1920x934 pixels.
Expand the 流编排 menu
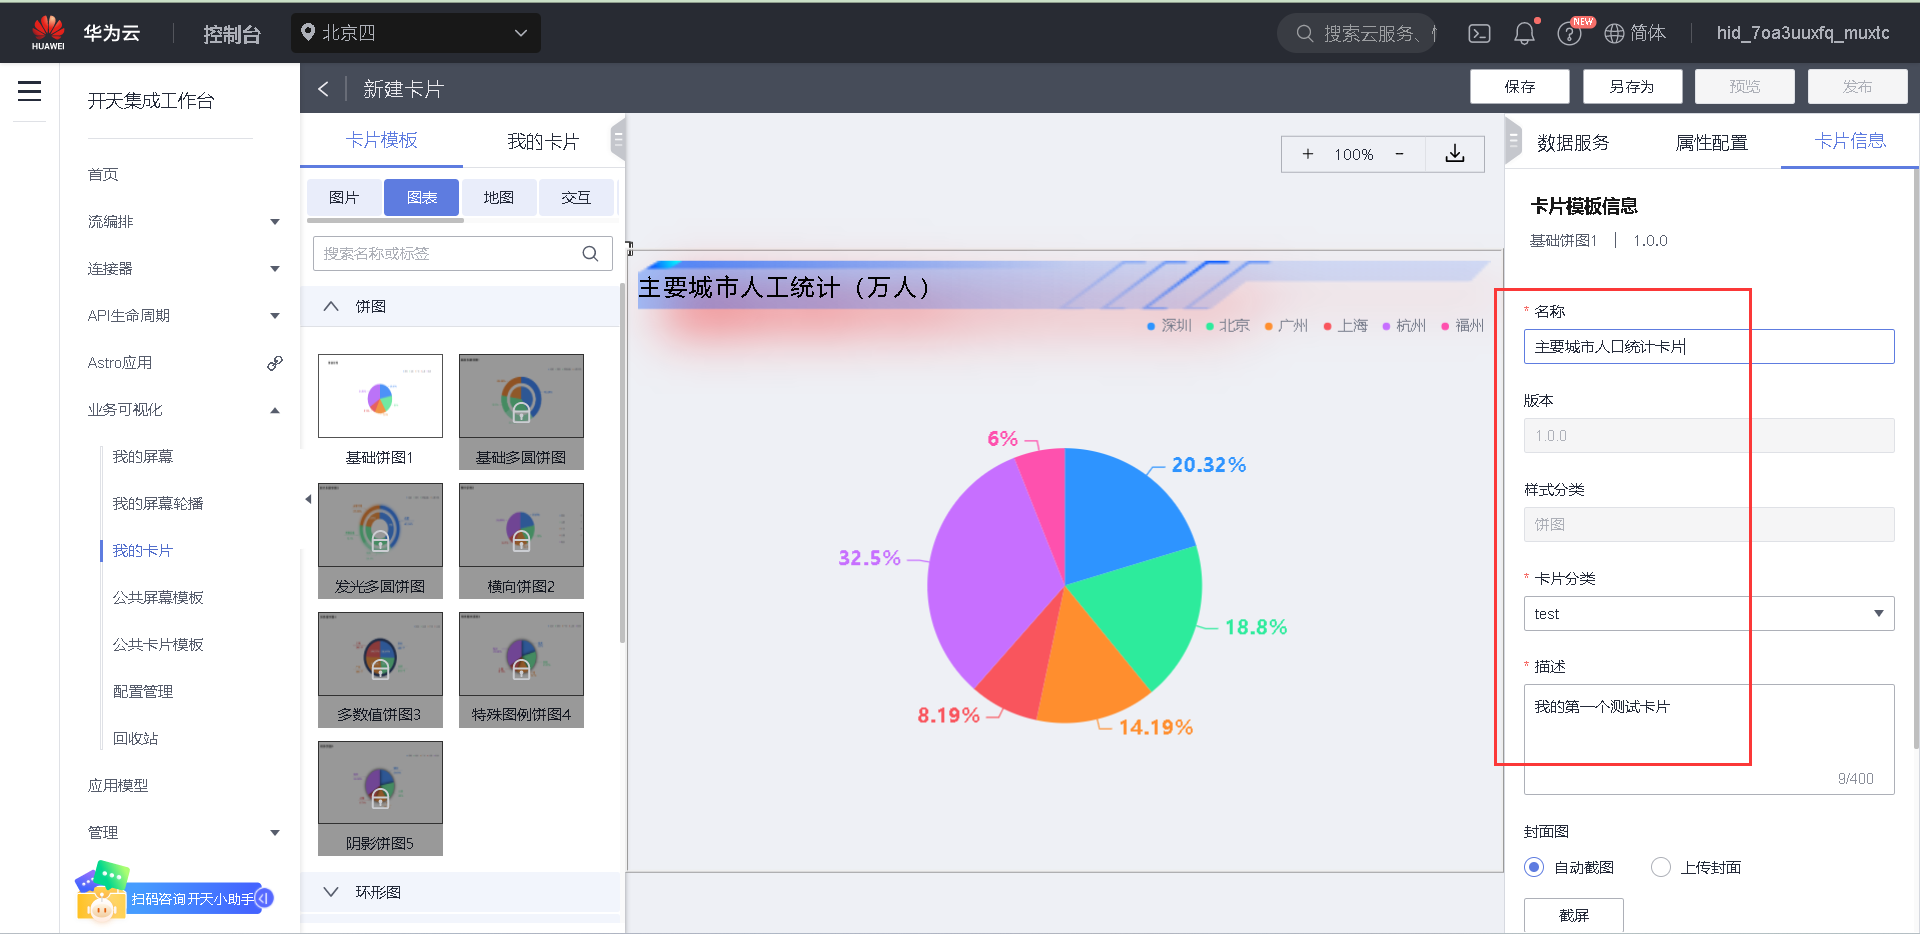pyautogui.click(x=275, y=222)
